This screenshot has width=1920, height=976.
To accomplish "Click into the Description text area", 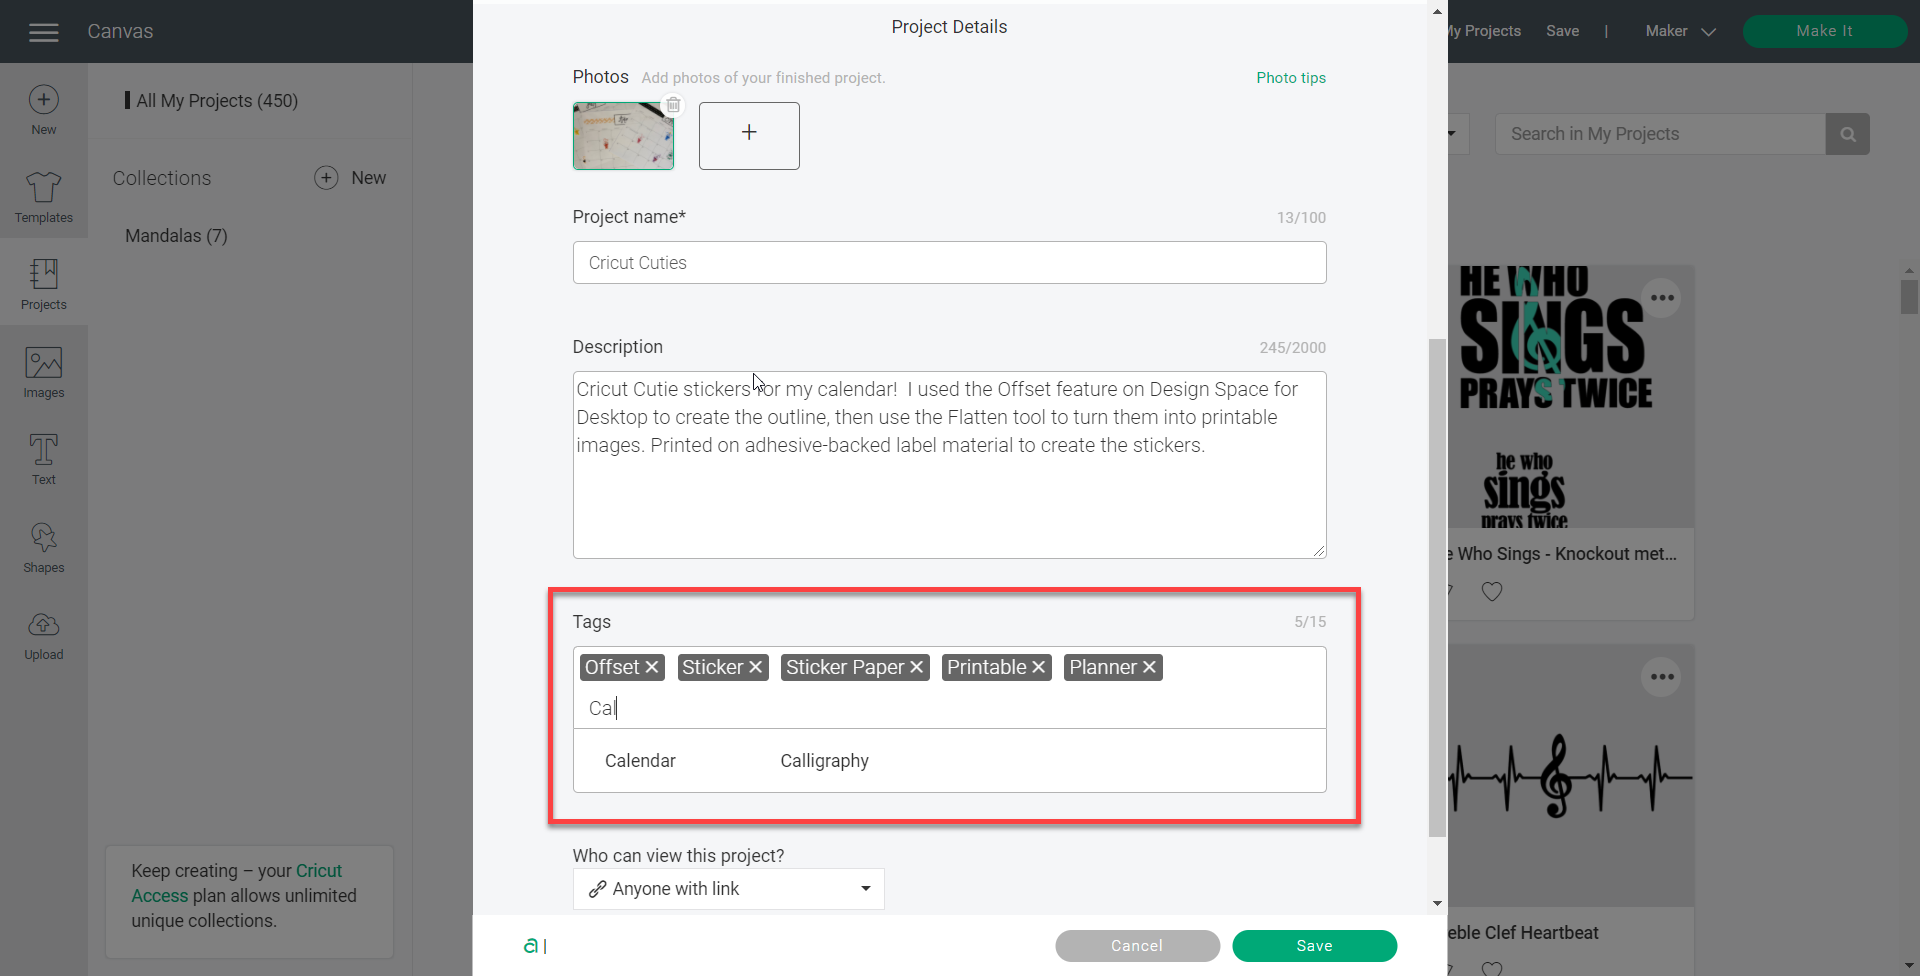I will 949,465.
